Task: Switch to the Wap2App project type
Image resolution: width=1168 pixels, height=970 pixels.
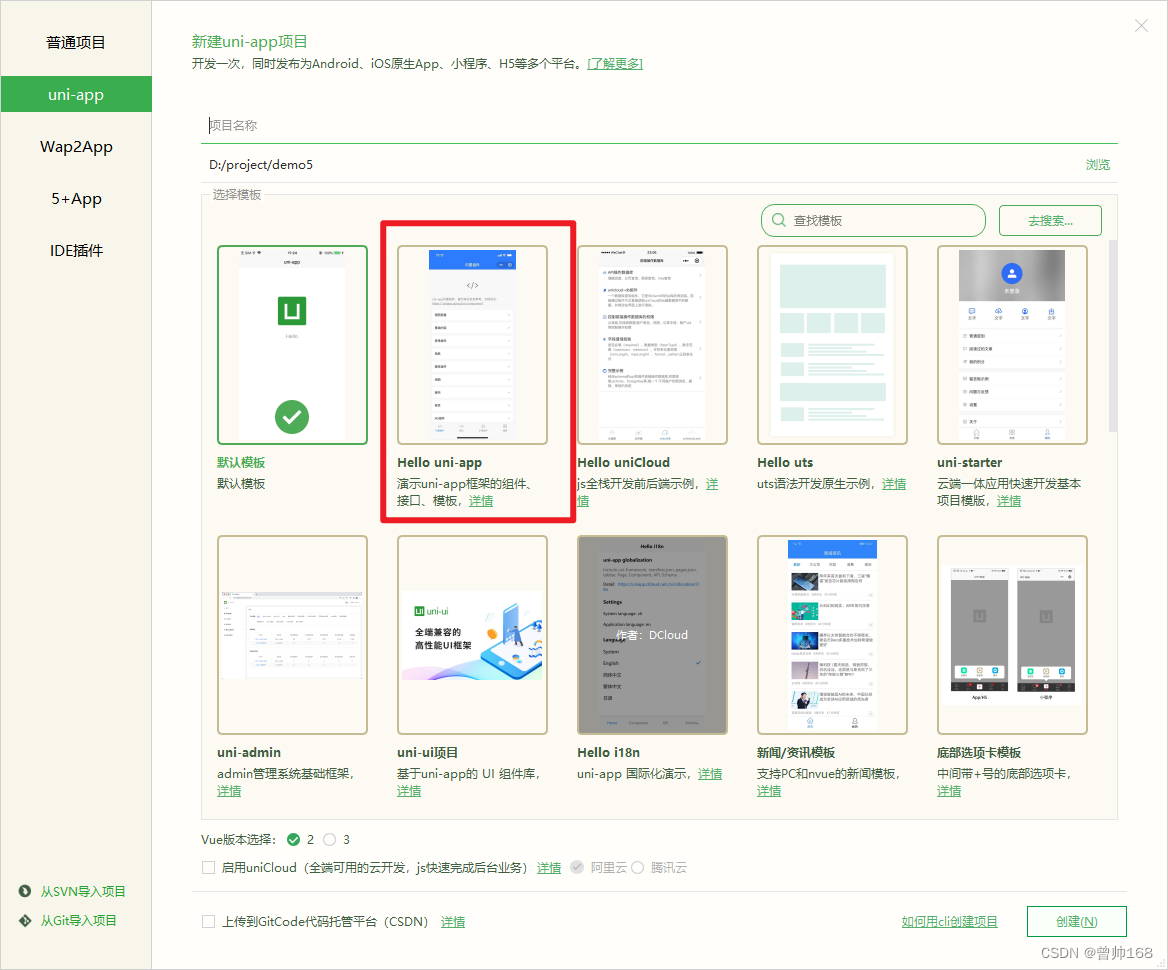Action: click(76, 146)
